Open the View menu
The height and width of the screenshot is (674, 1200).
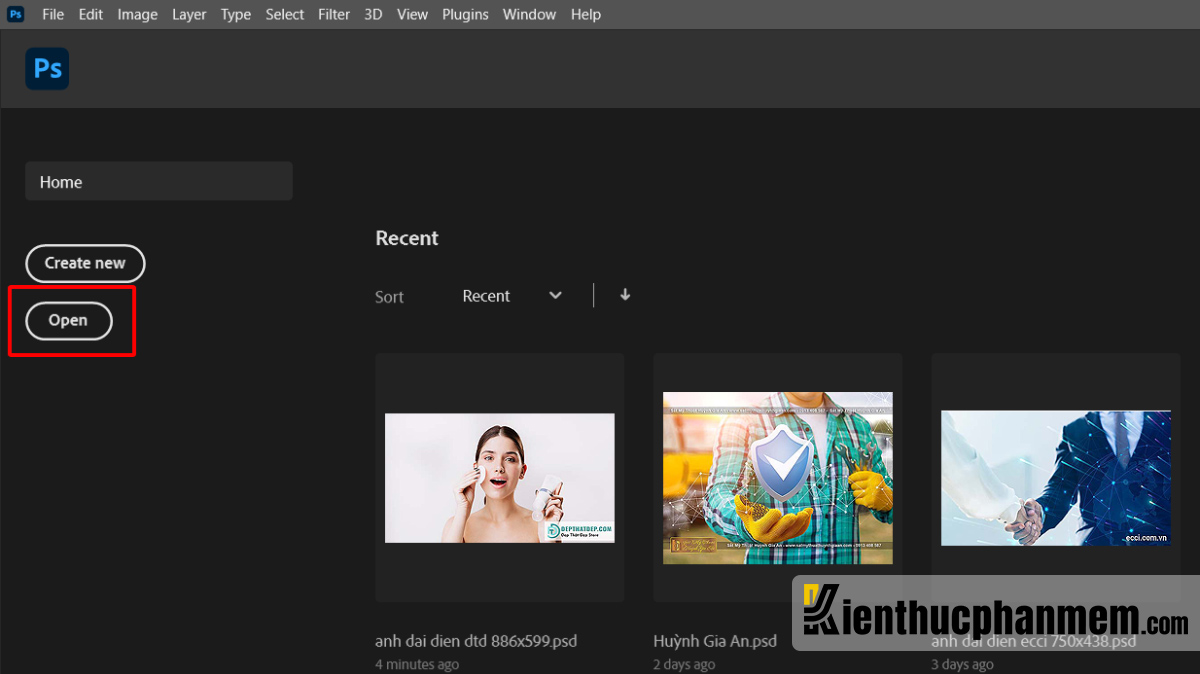(x=412, y=14)
